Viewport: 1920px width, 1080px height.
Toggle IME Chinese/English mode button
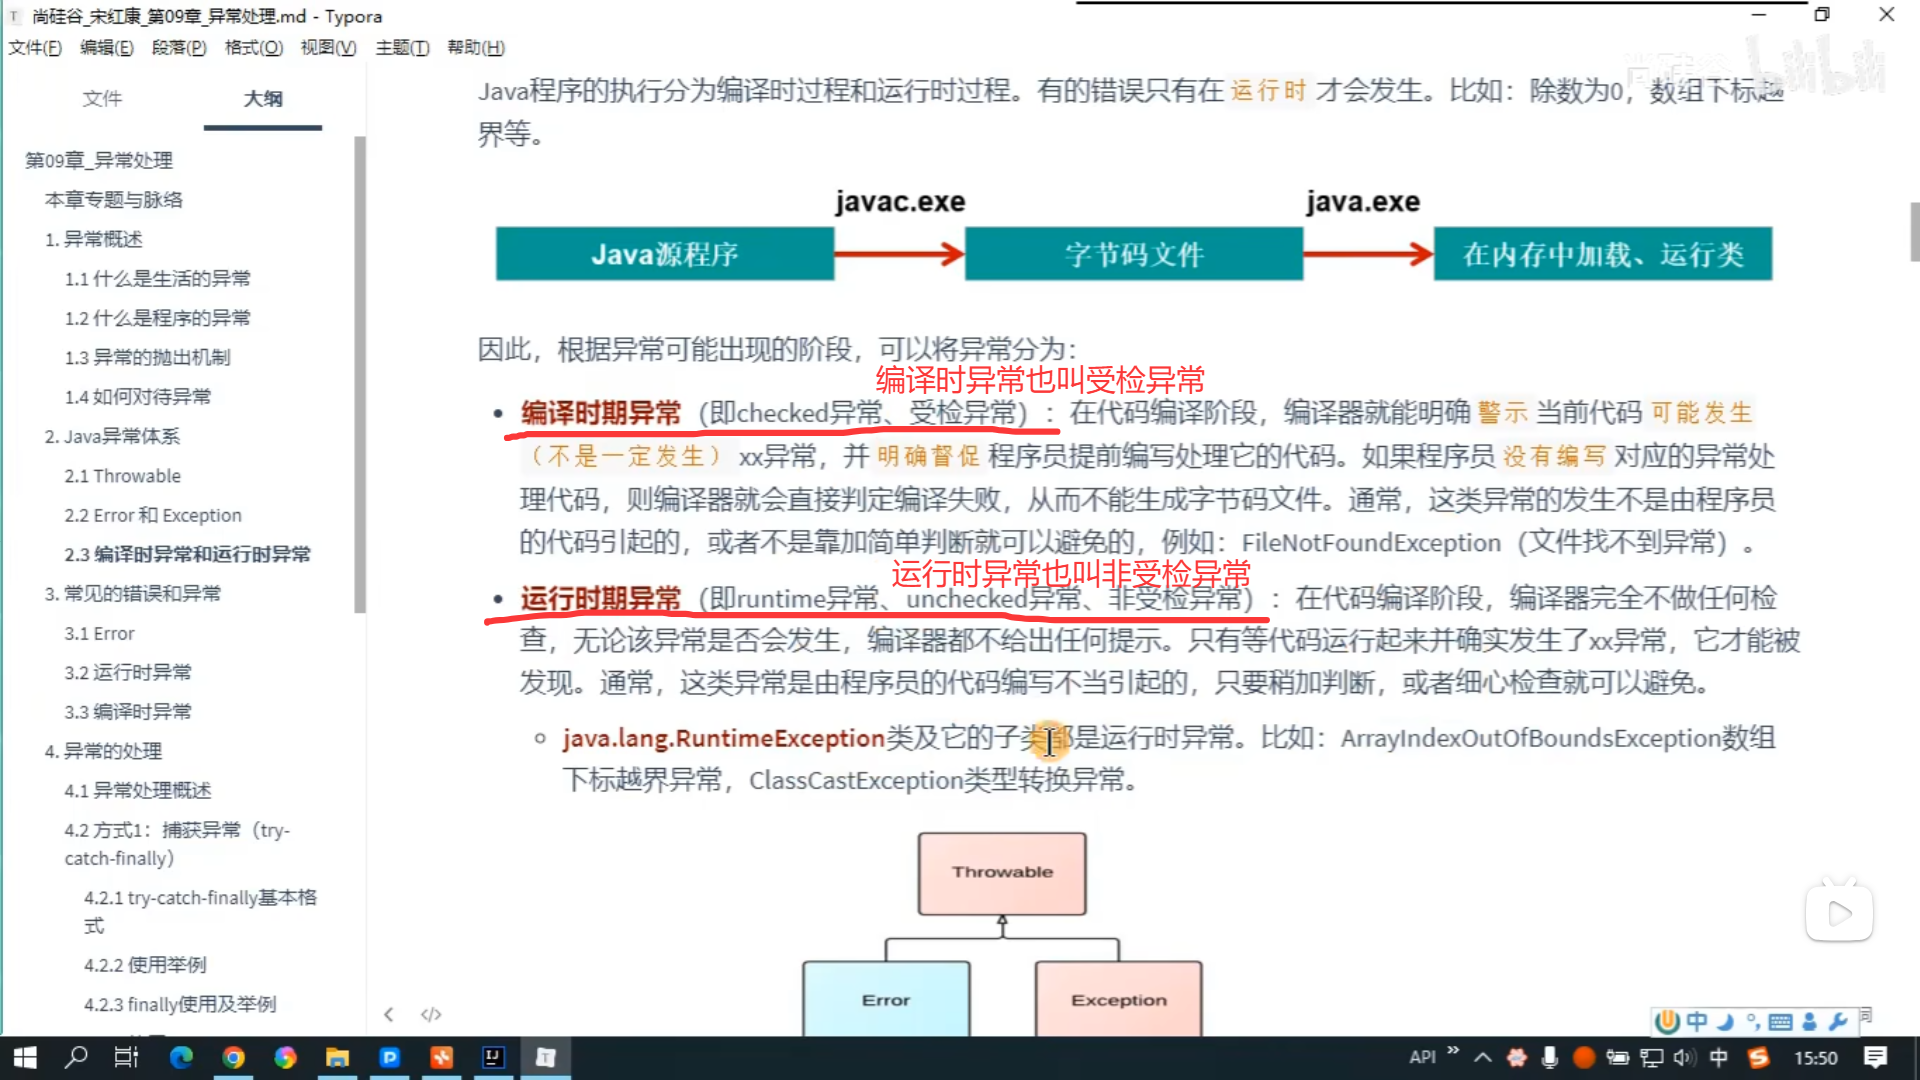1697,1022
